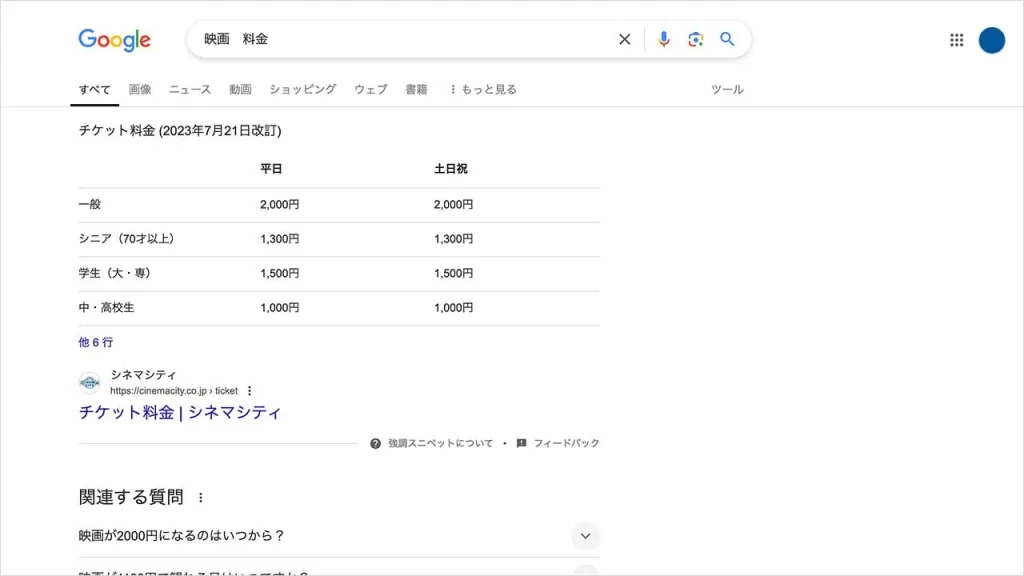Open the チケット料金 | シネマシティ result link
This screenshot has height=576, width=1024.
tap(180, 412)
